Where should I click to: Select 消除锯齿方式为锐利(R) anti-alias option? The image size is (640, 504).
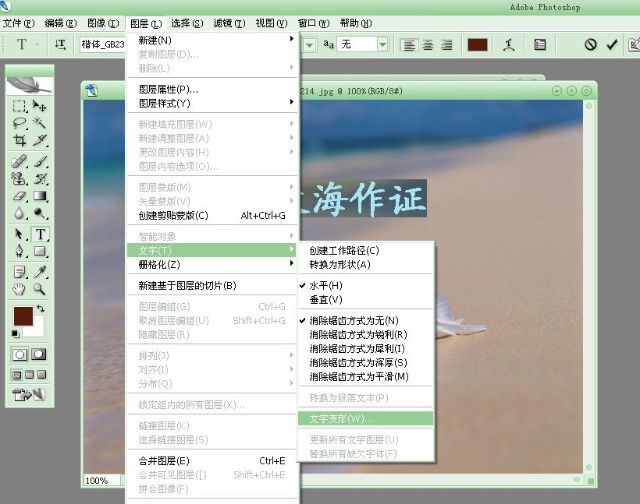(x=358, y=334)
